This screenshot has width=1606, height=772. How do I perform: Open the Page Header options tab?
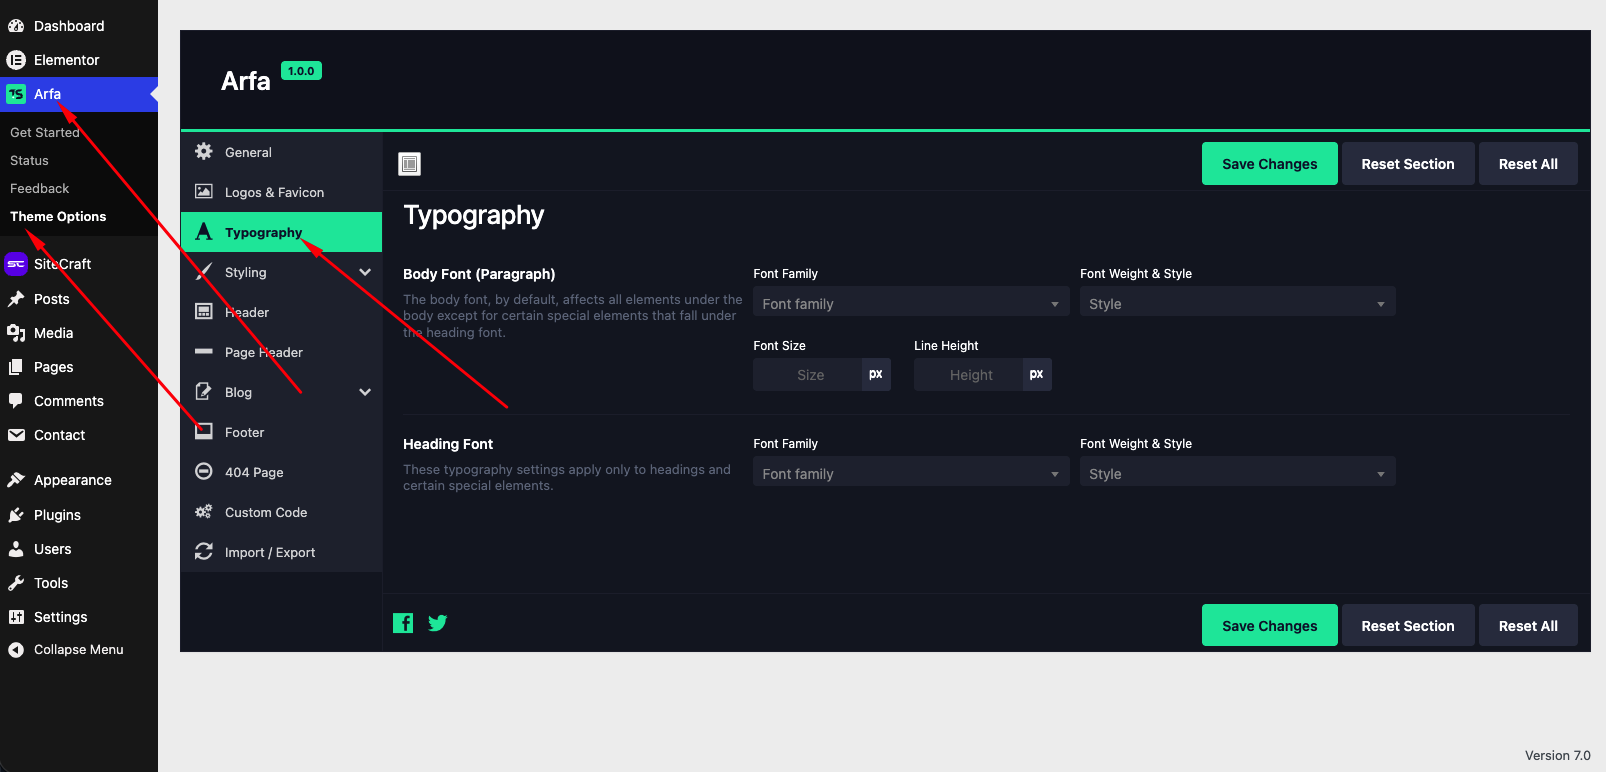click(x=281, y=352)
